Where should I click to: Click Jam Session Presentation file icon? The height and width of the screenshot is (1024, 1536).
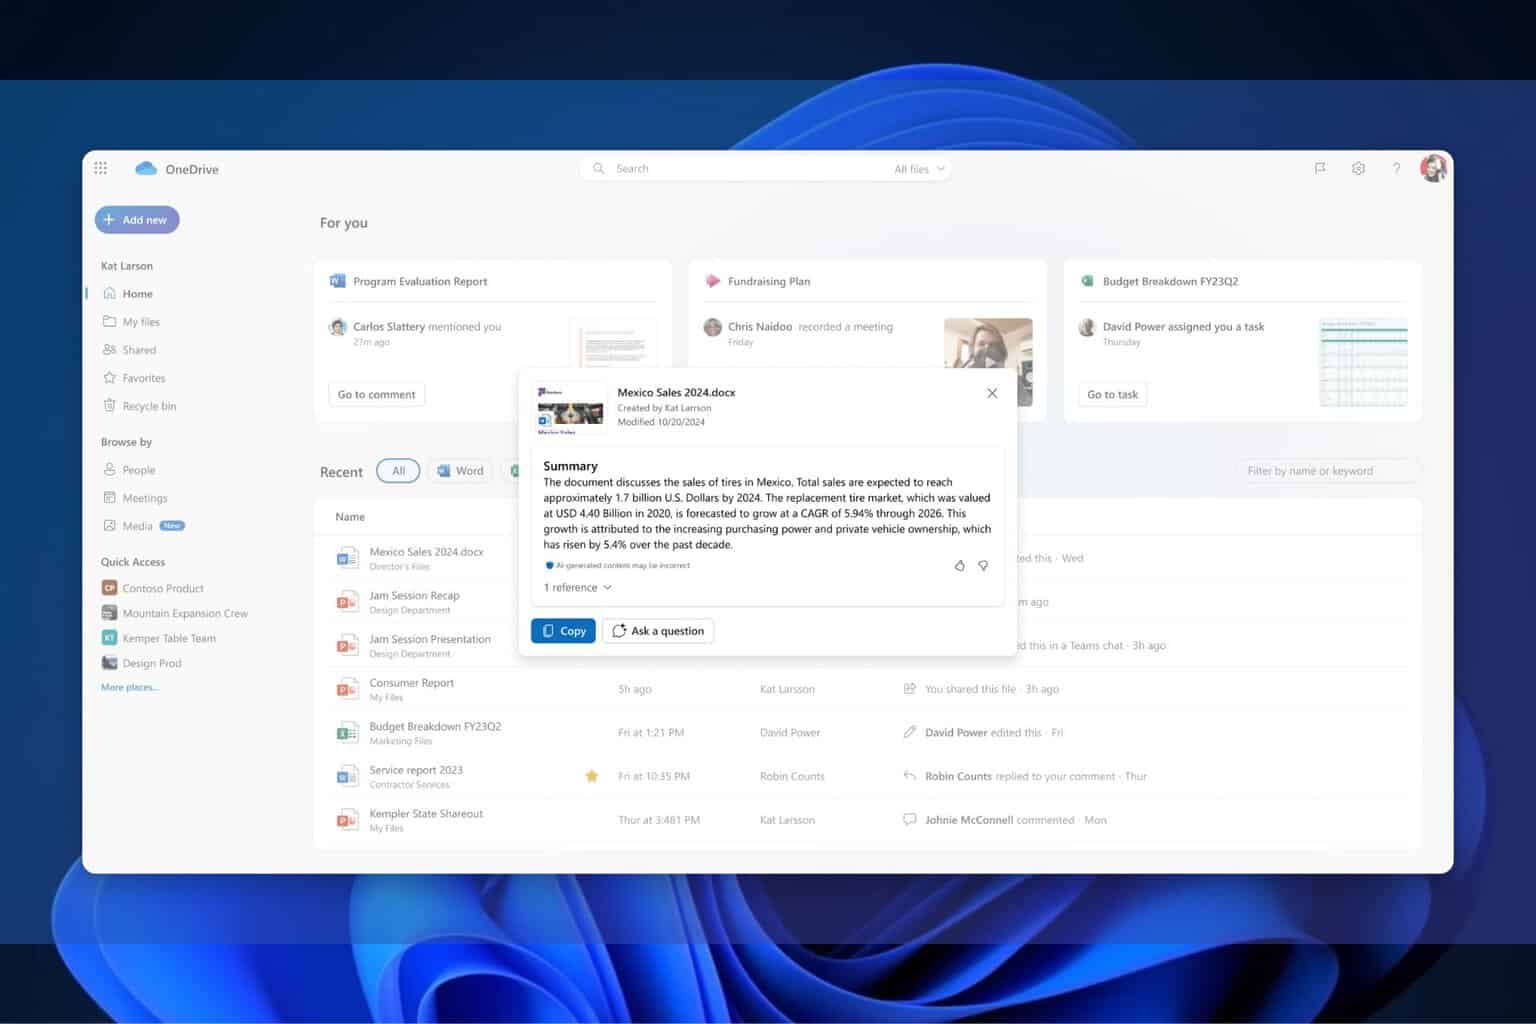347,646
